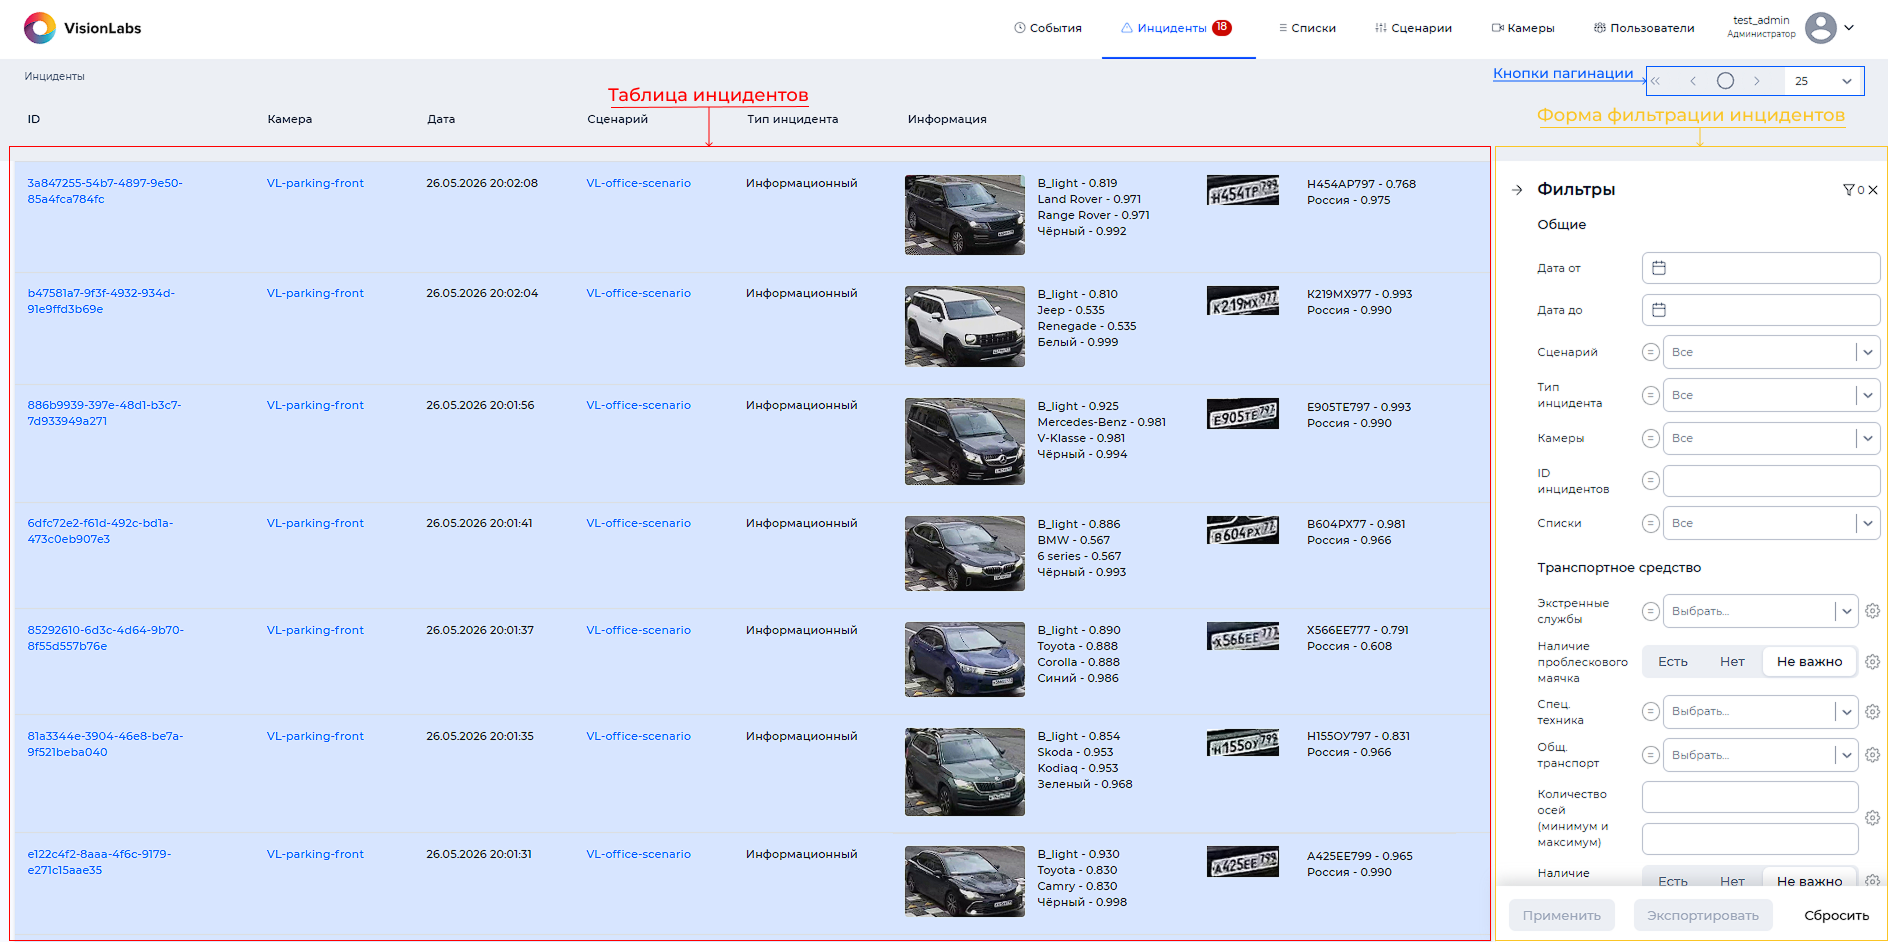The image size is (1888, 942).
Task: Toggle the equals operator for Общ. транспорт filter
Action: click(x=1651, y=755)
